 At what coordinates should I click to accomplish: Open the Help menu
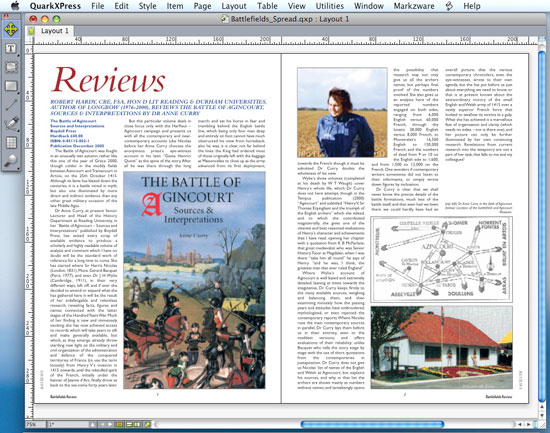(x=472, y=6)
